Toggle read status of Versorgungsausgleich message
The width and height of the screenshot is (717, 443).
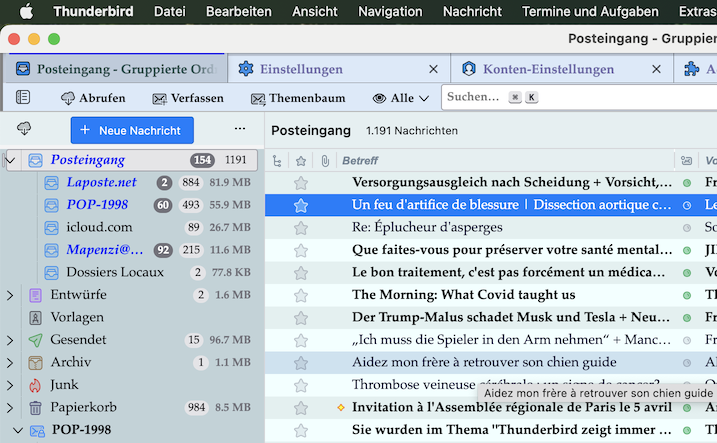pos(687,183)
